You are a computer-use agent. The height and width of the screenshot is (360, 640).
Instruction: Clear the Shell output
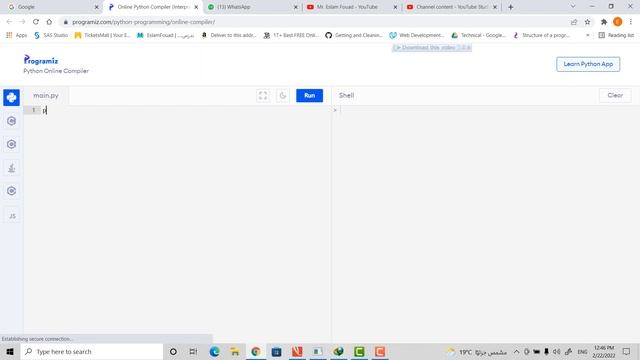(615, 96)
